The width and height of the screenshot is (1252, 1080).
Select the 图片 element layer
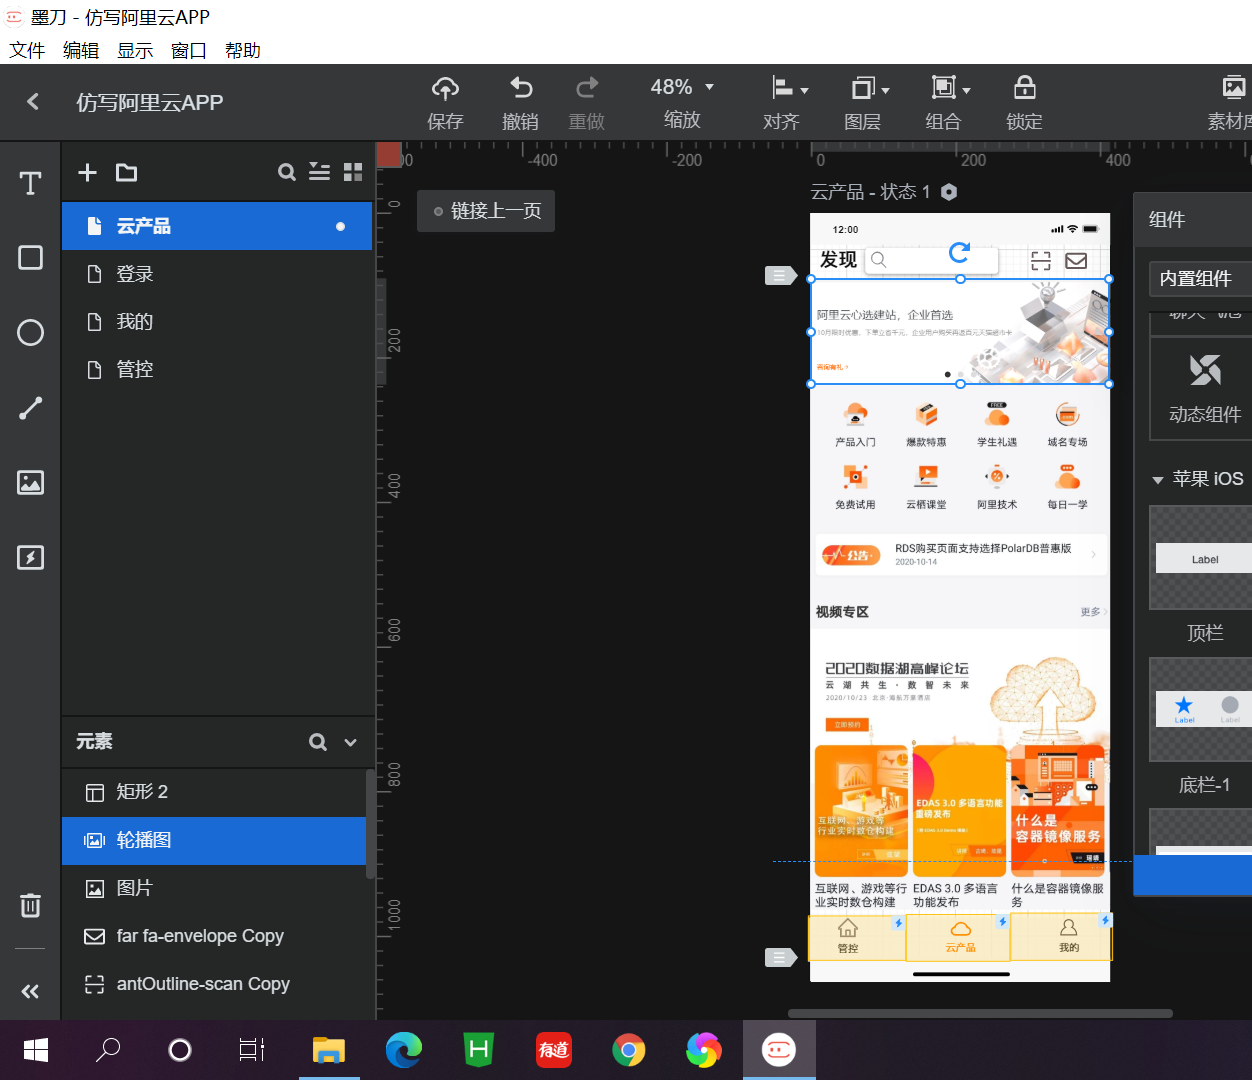point(214,888)
